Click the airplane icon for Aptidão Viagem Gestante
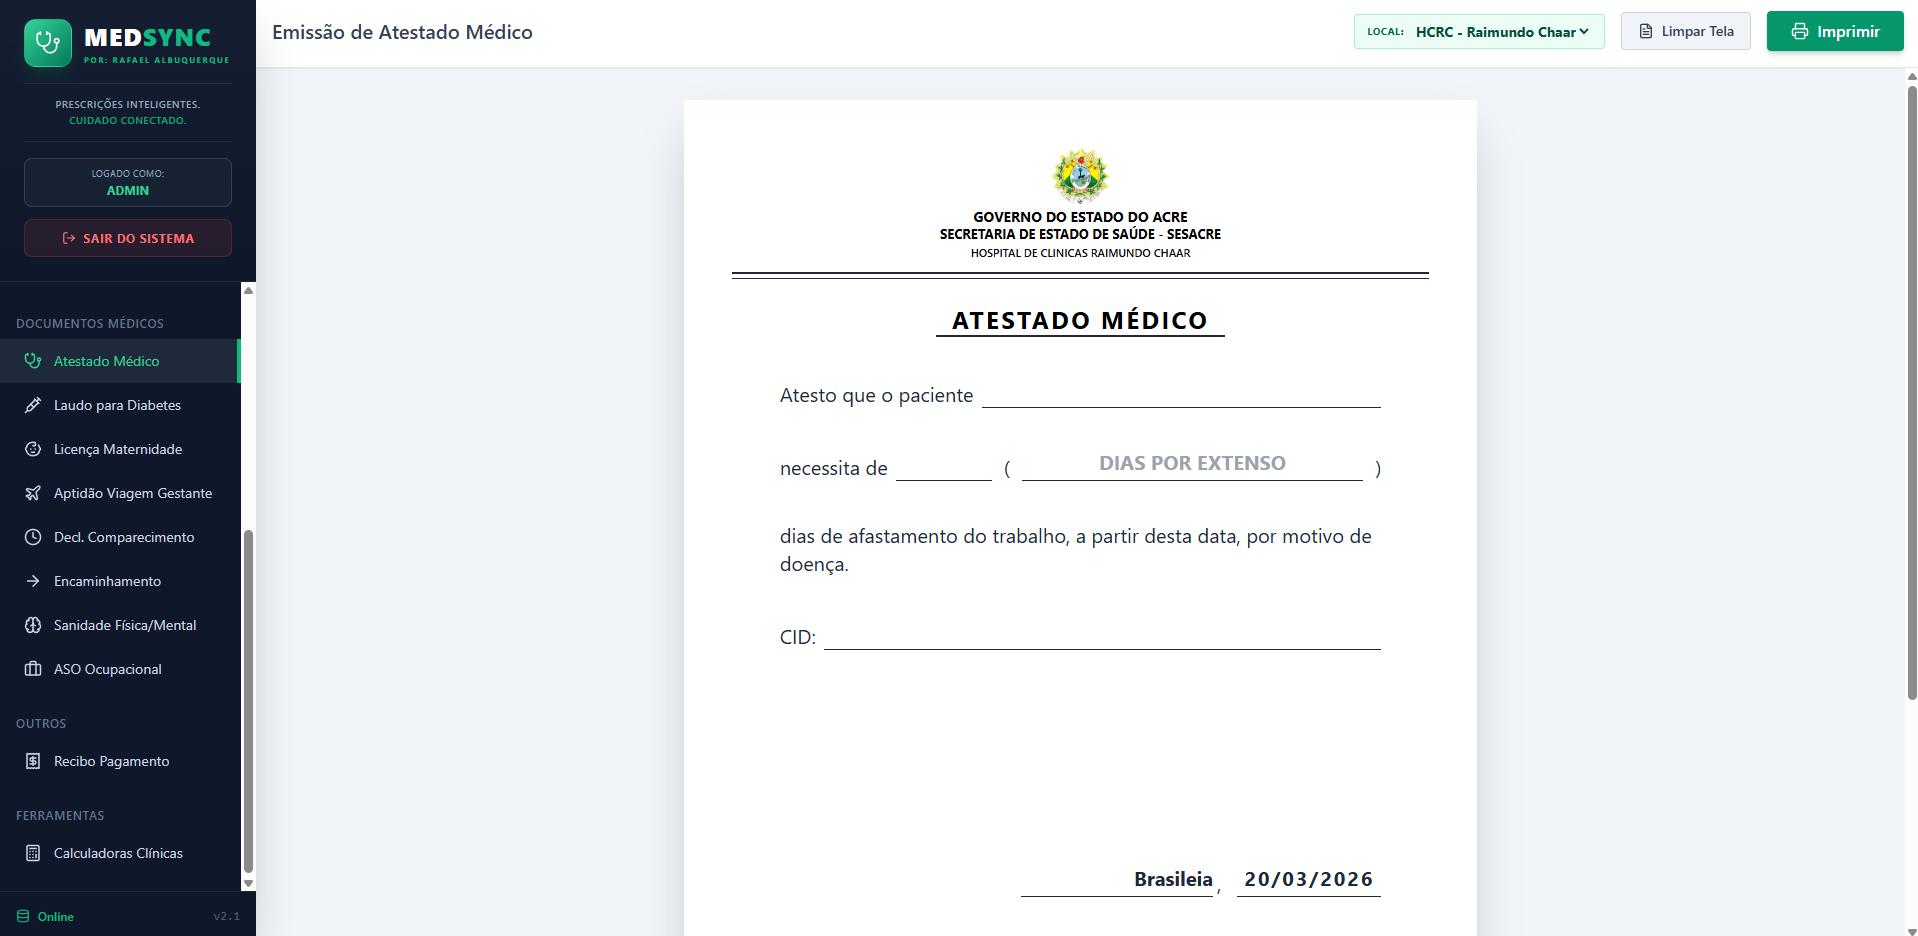This screenshot has width=1918, height=936. click(33, 493)
